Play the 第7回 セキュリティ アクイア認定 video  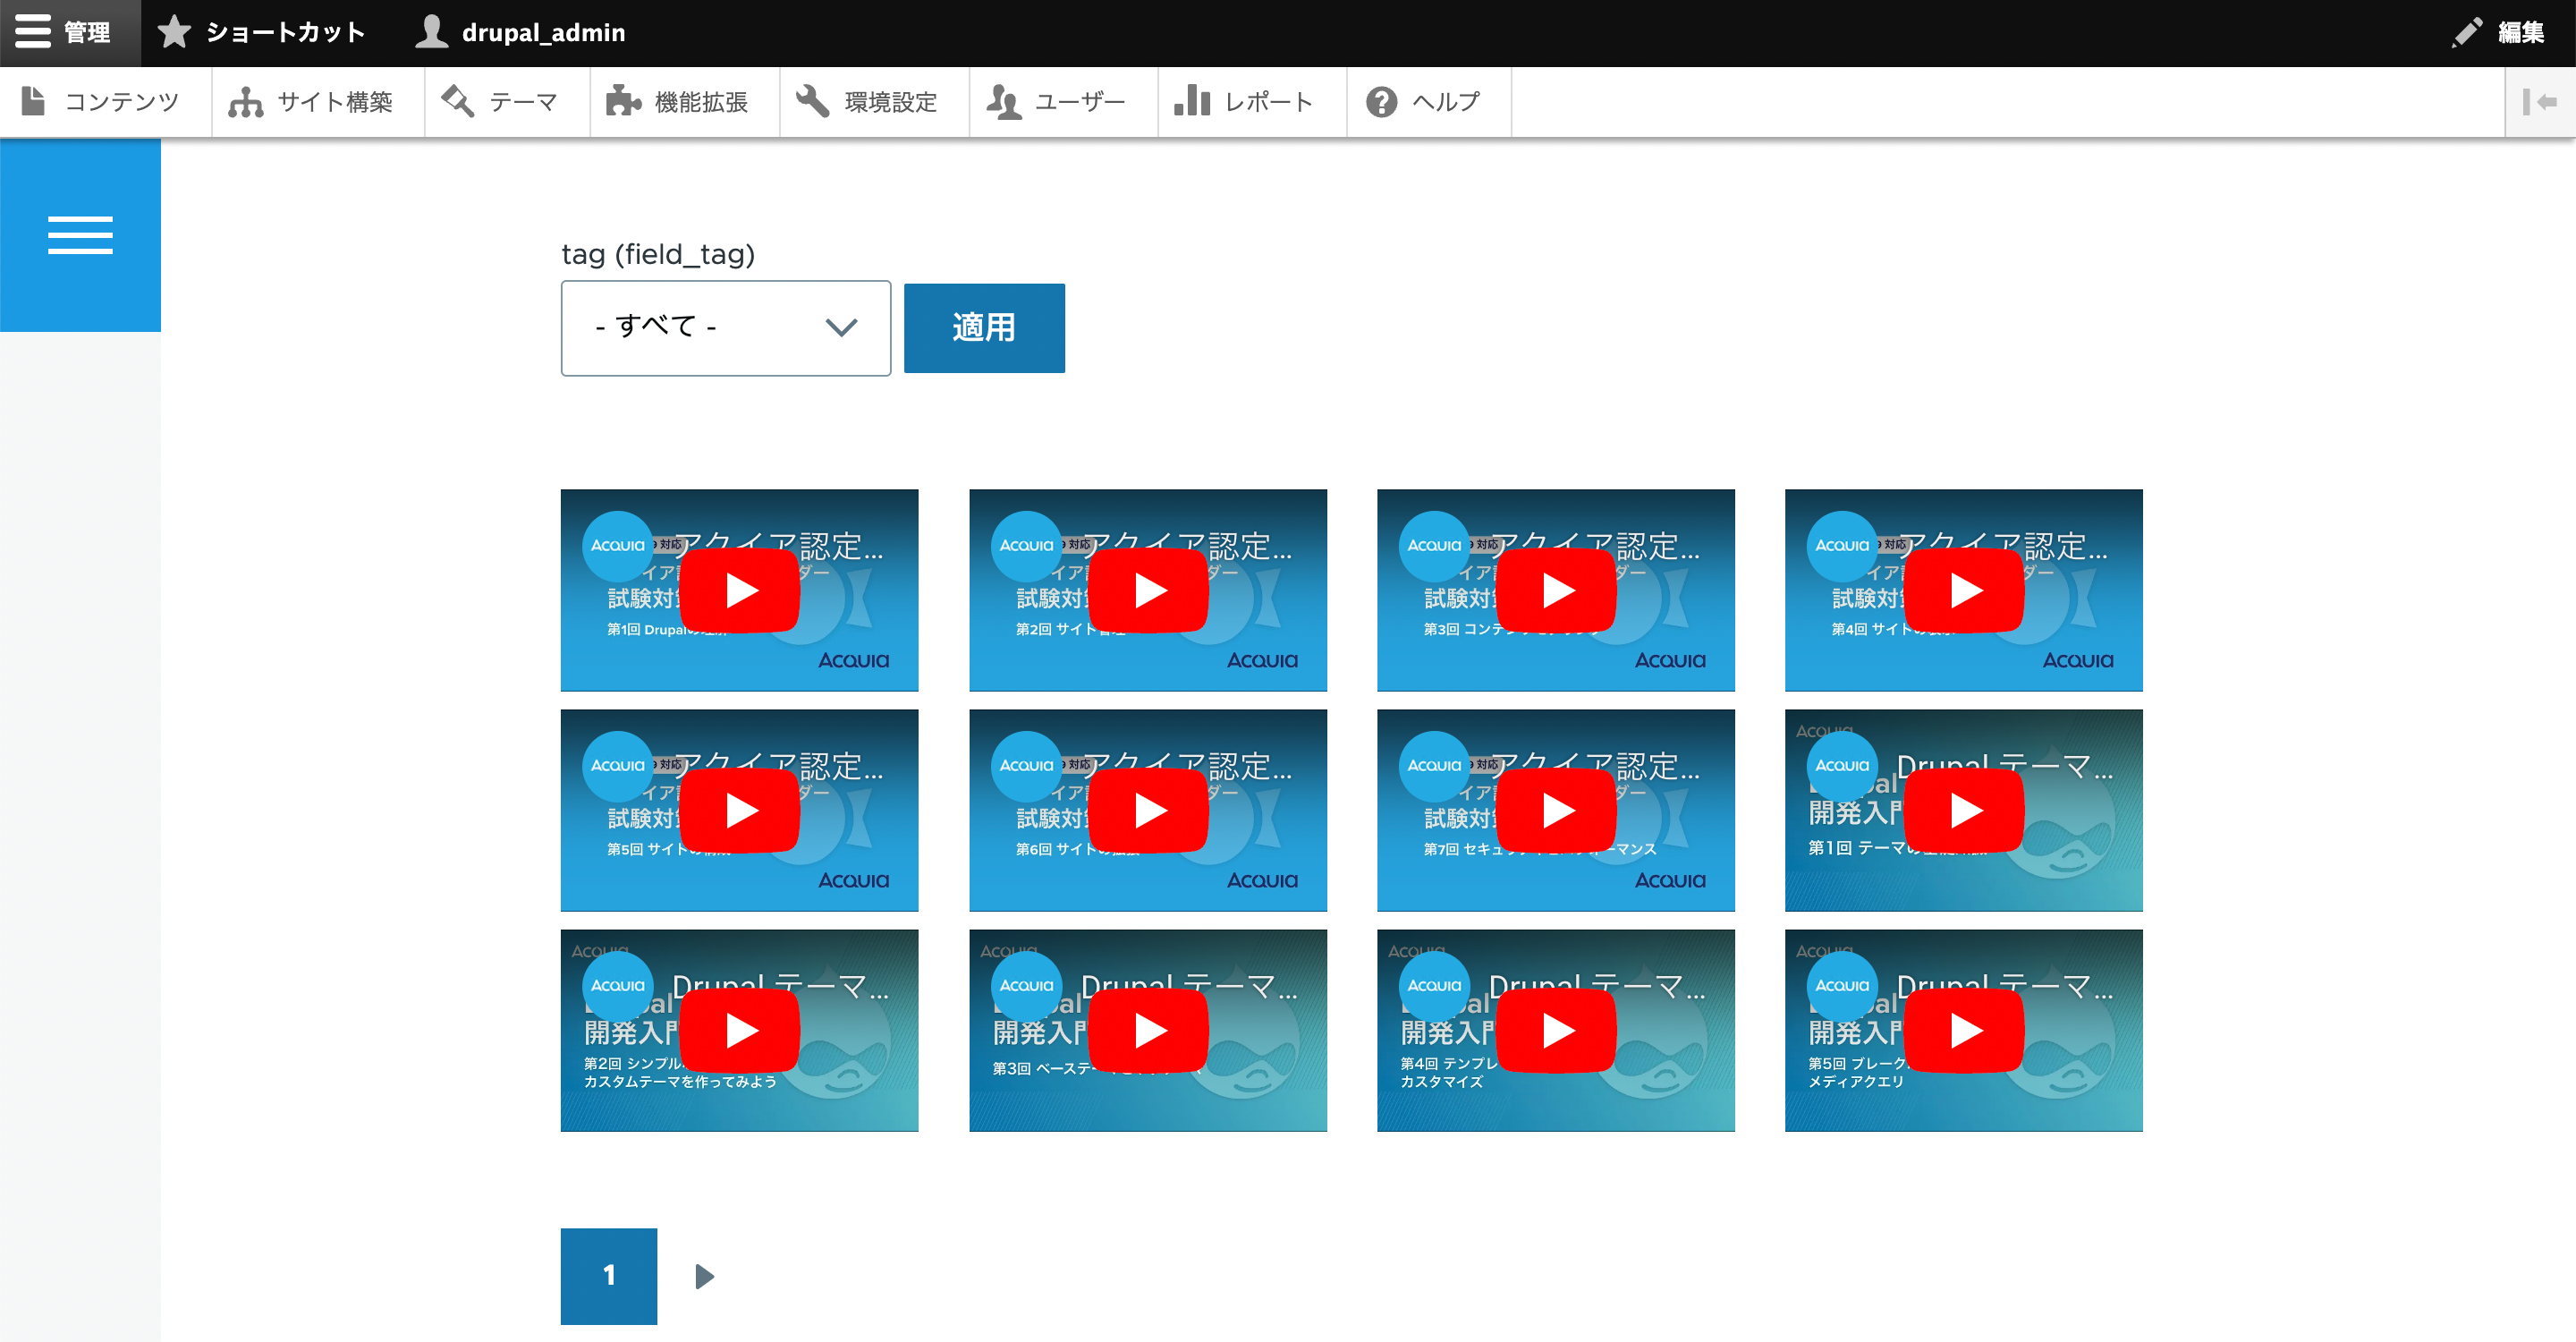[1556, 810]
